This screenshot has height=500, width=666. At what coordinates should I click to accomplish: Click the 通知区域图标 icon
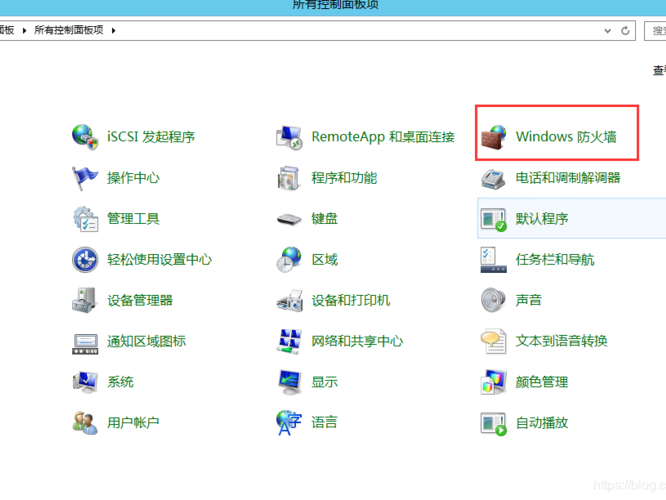point(85,343)
